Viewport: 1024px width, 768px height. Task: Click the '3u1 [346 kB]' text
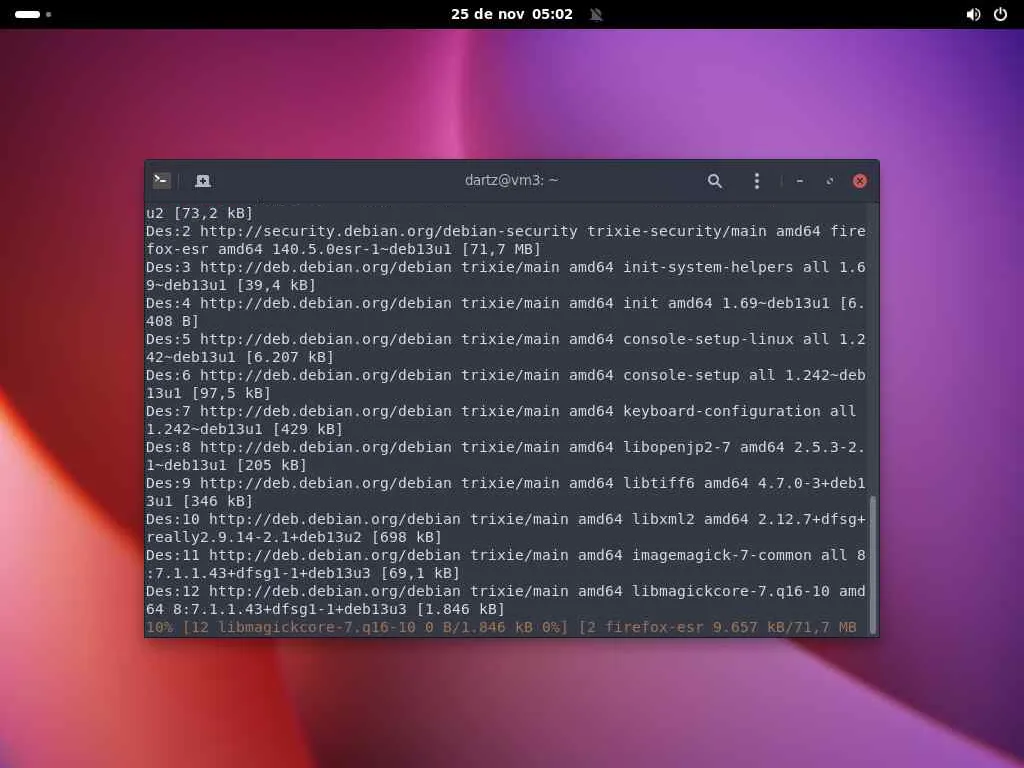[x=199, y=501]
